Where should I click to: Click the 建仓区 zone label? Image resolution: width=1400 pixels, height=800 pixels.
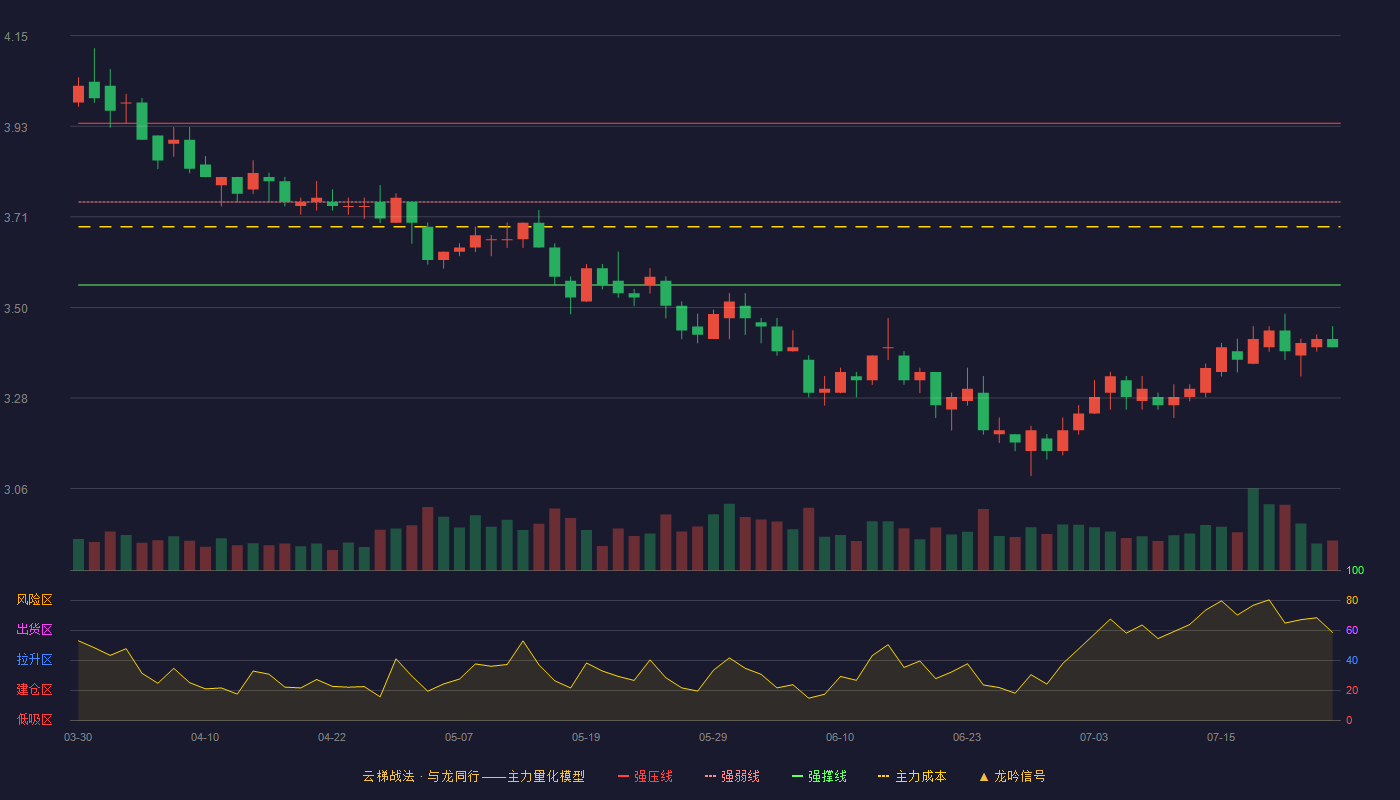click(34, 690)
